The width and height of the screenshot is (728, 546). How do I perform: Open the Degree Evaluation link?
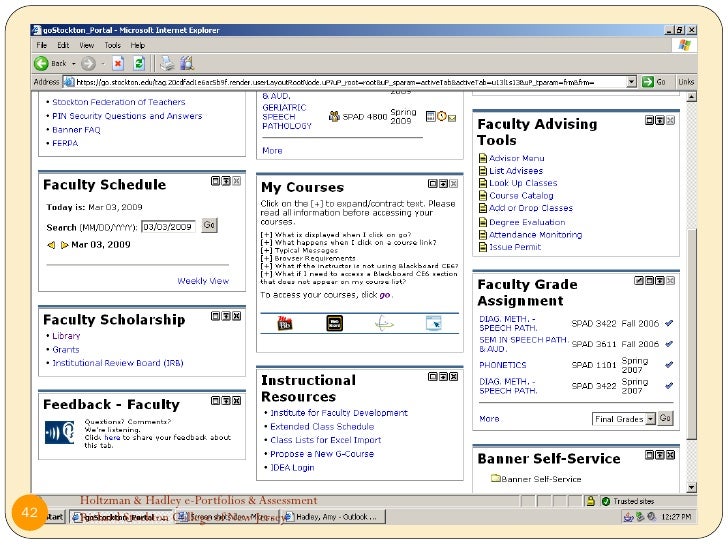527,222
